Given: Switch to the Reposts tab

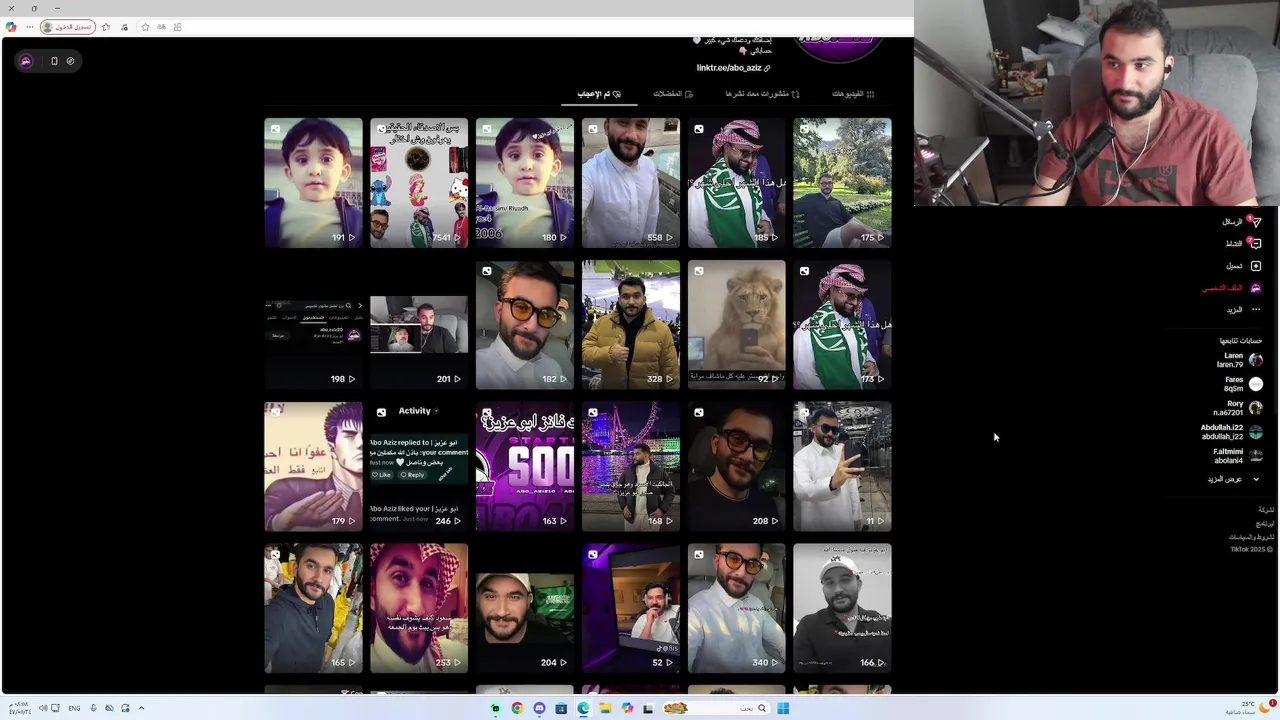Looking at the screenshot, I should click(763, 94).
